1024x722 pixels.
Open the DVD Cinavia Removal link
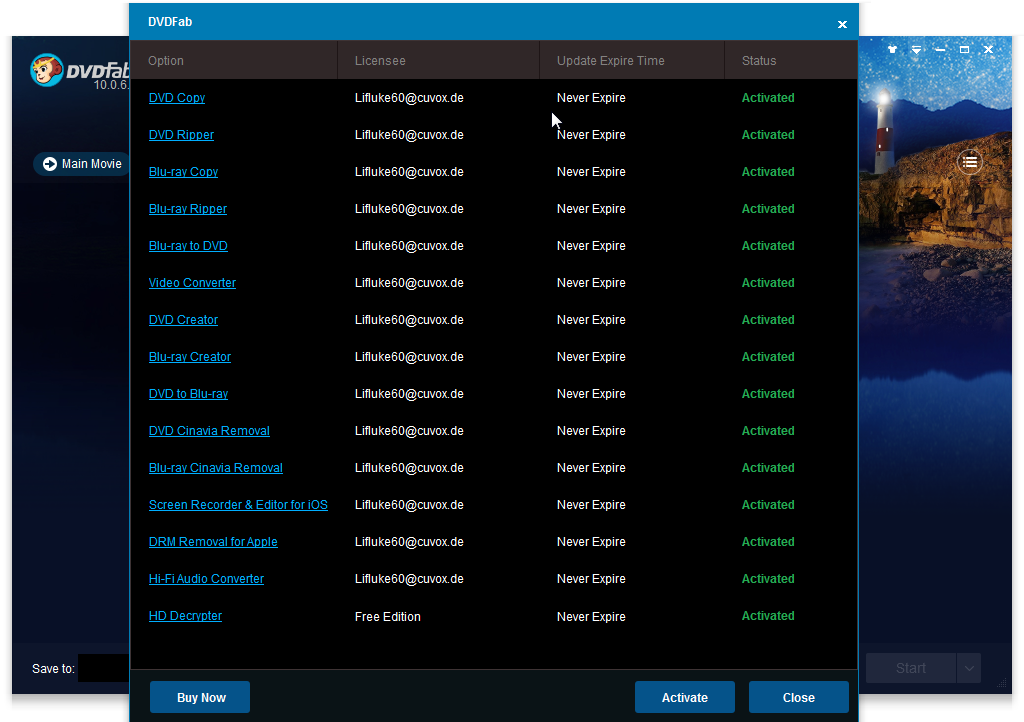[209, 431]
